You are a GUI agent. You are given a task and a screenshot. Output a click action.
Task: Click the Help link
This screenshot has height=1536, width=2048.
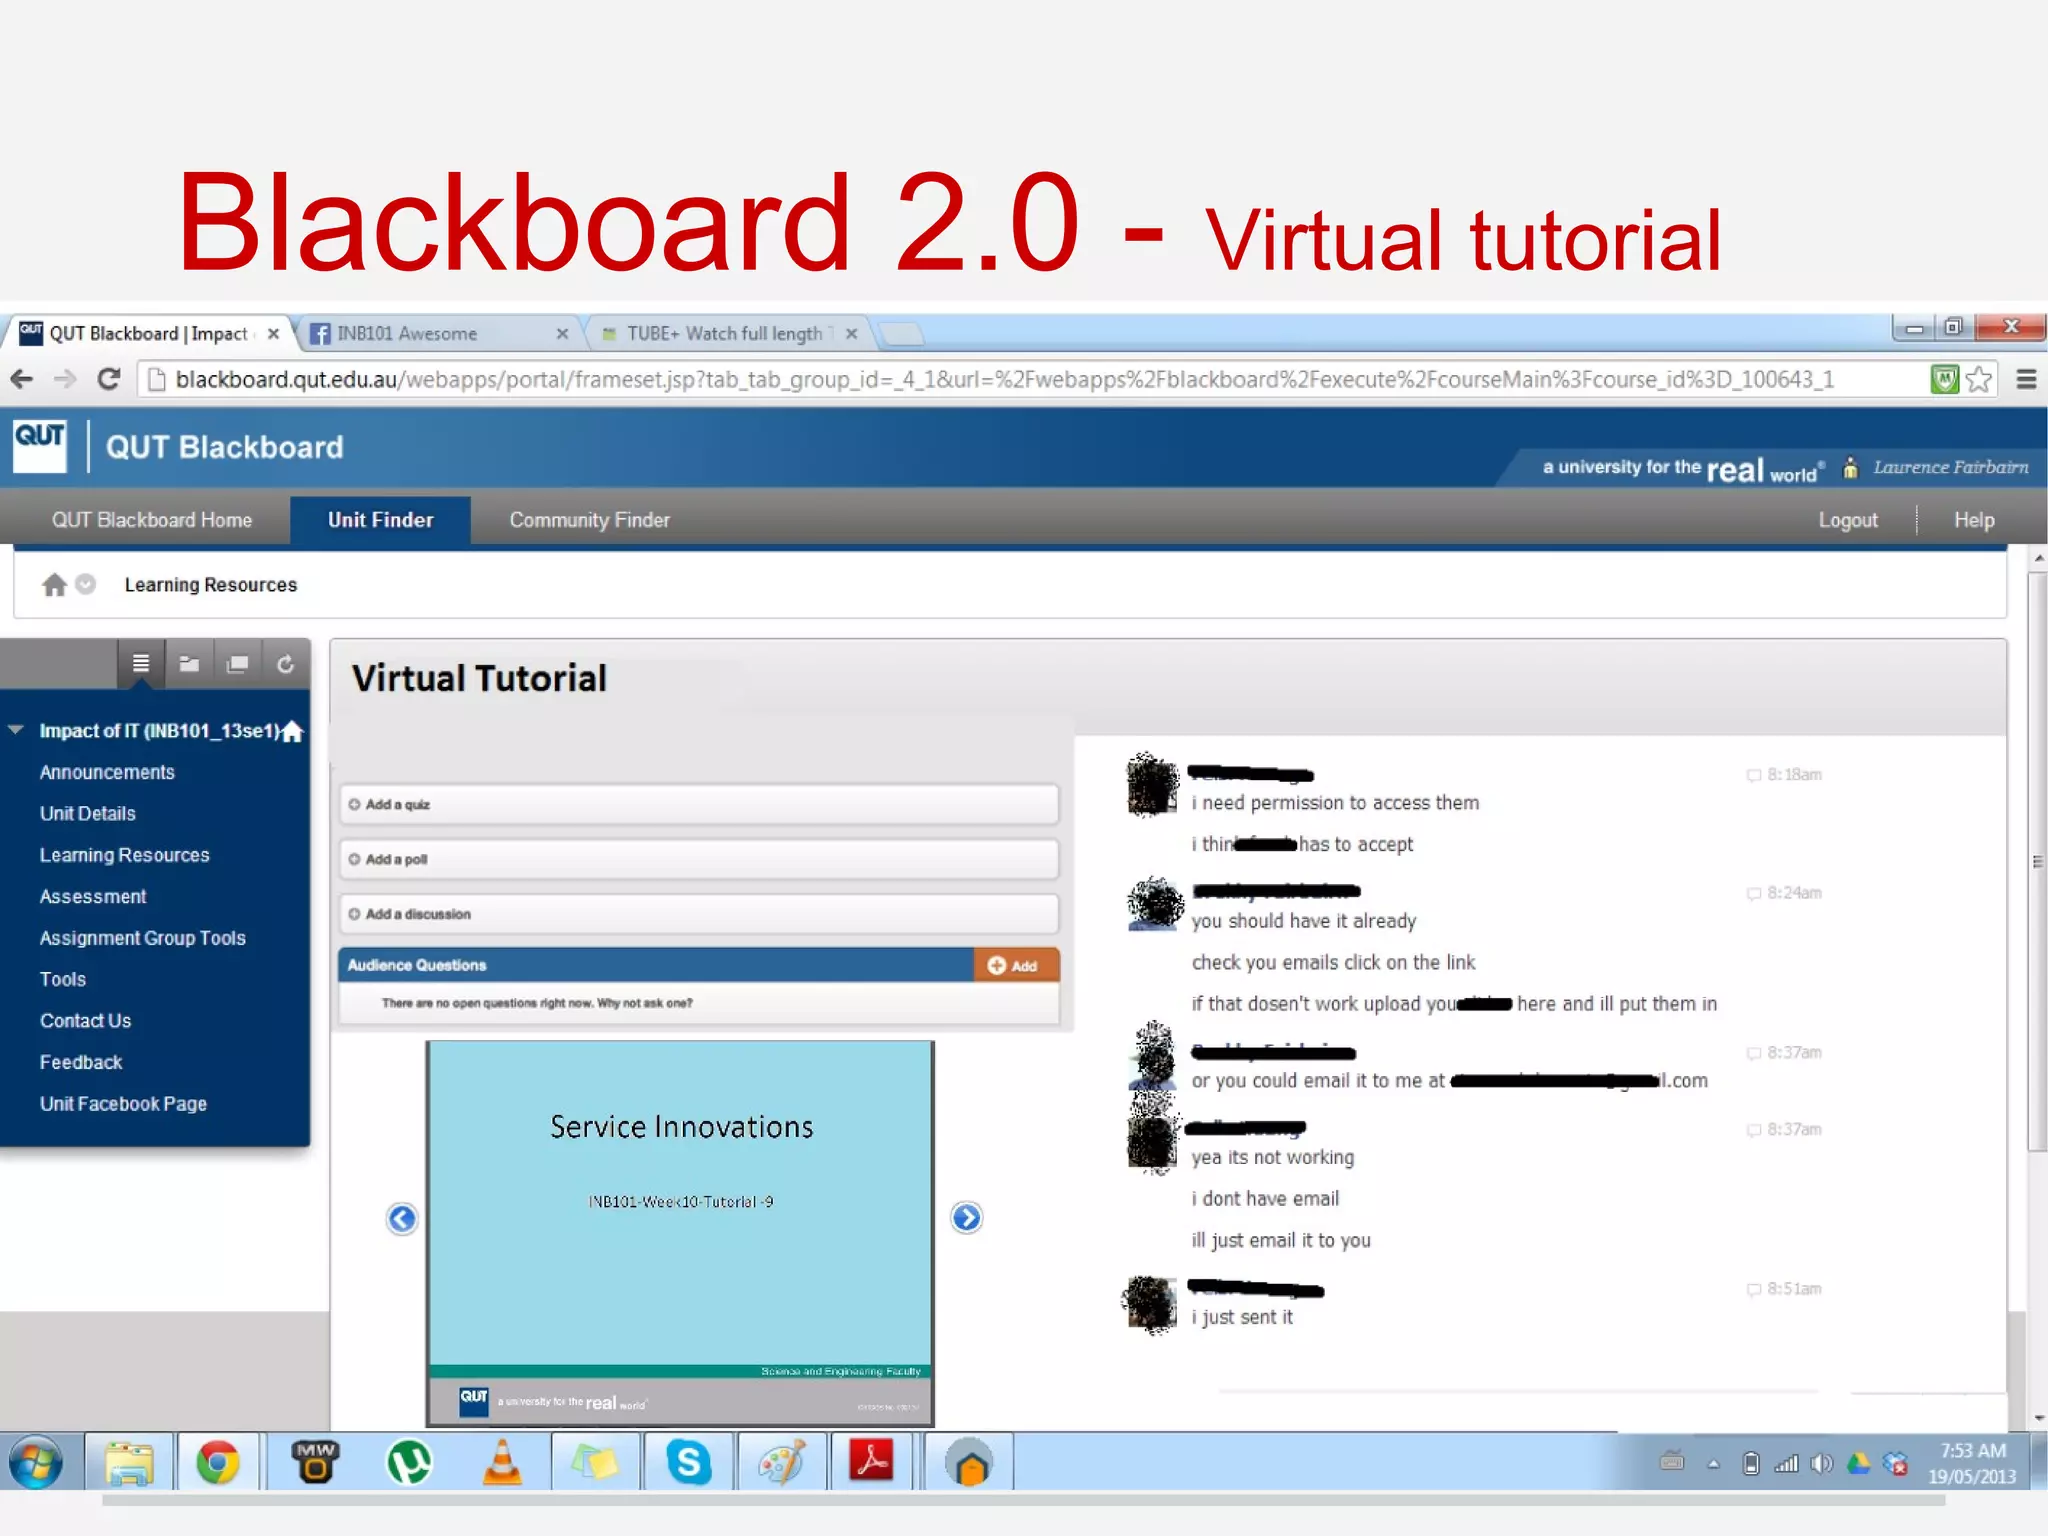coord(1974,520)
